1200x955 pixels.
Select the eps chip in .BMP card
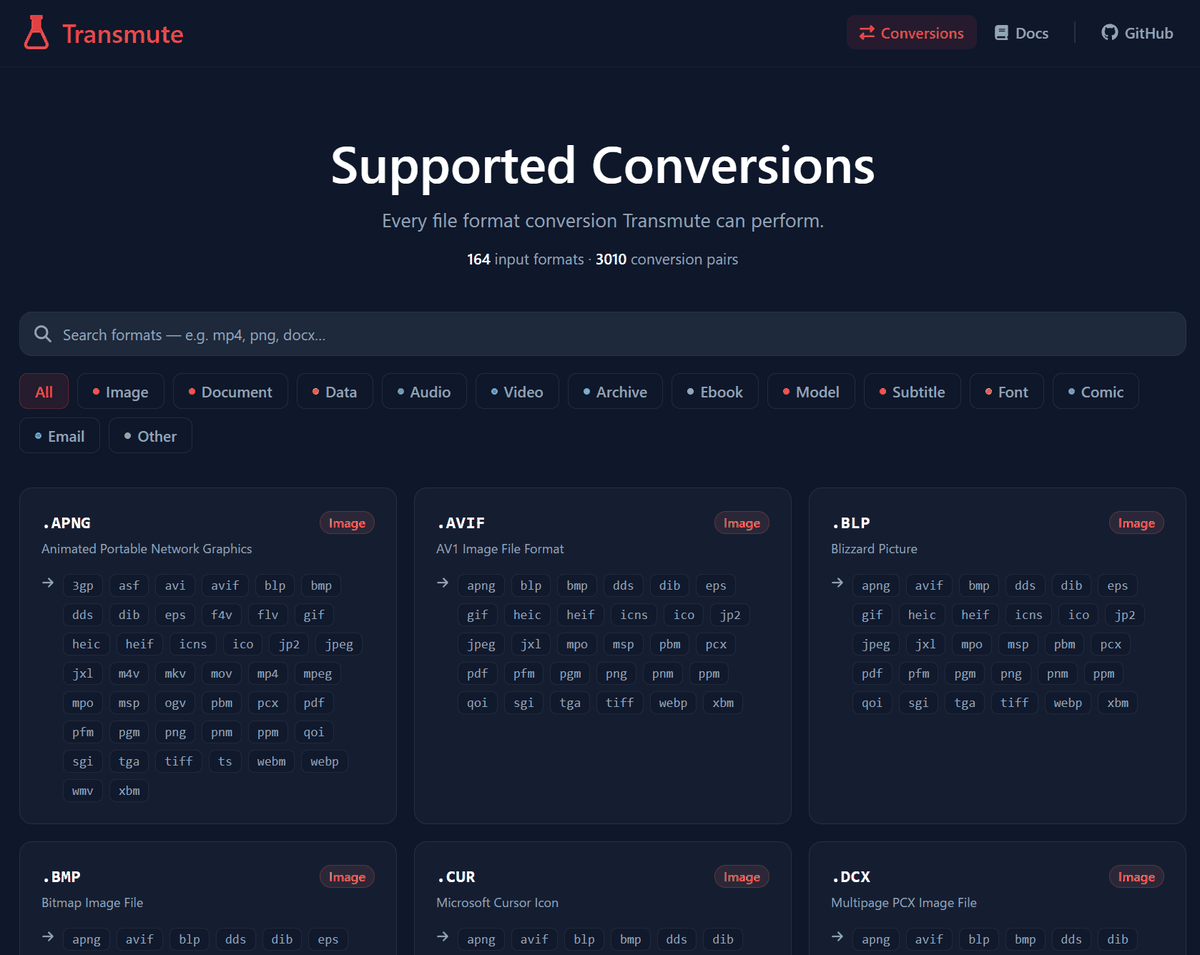pyautogui.click(x=328, y=939)
